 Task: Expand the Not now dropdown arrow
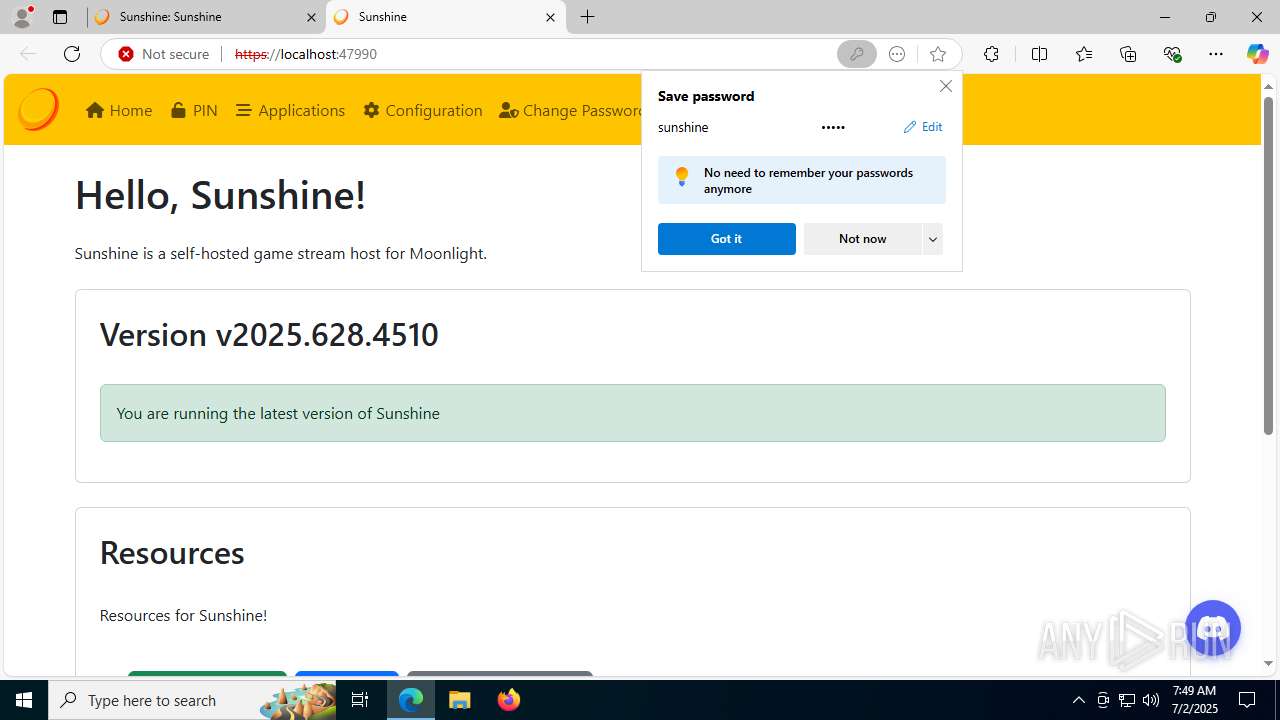click(933, 239)
